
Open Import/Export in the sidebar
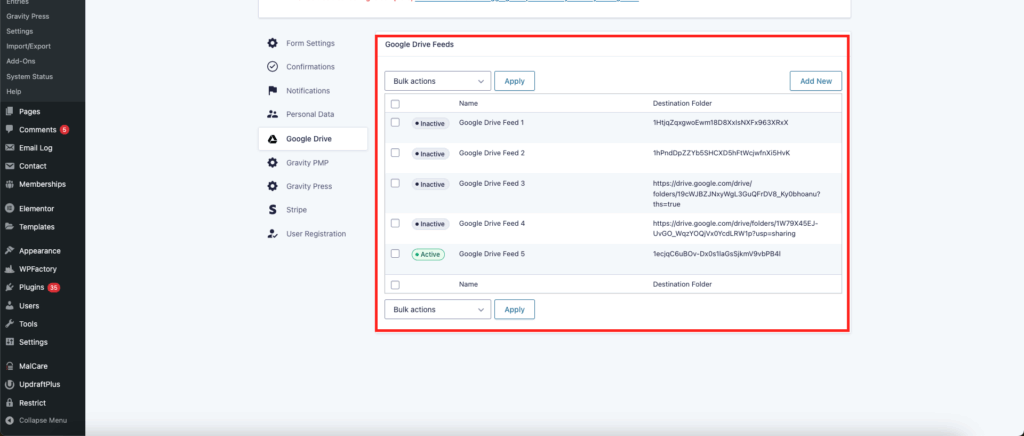click(x=28, y=46)
